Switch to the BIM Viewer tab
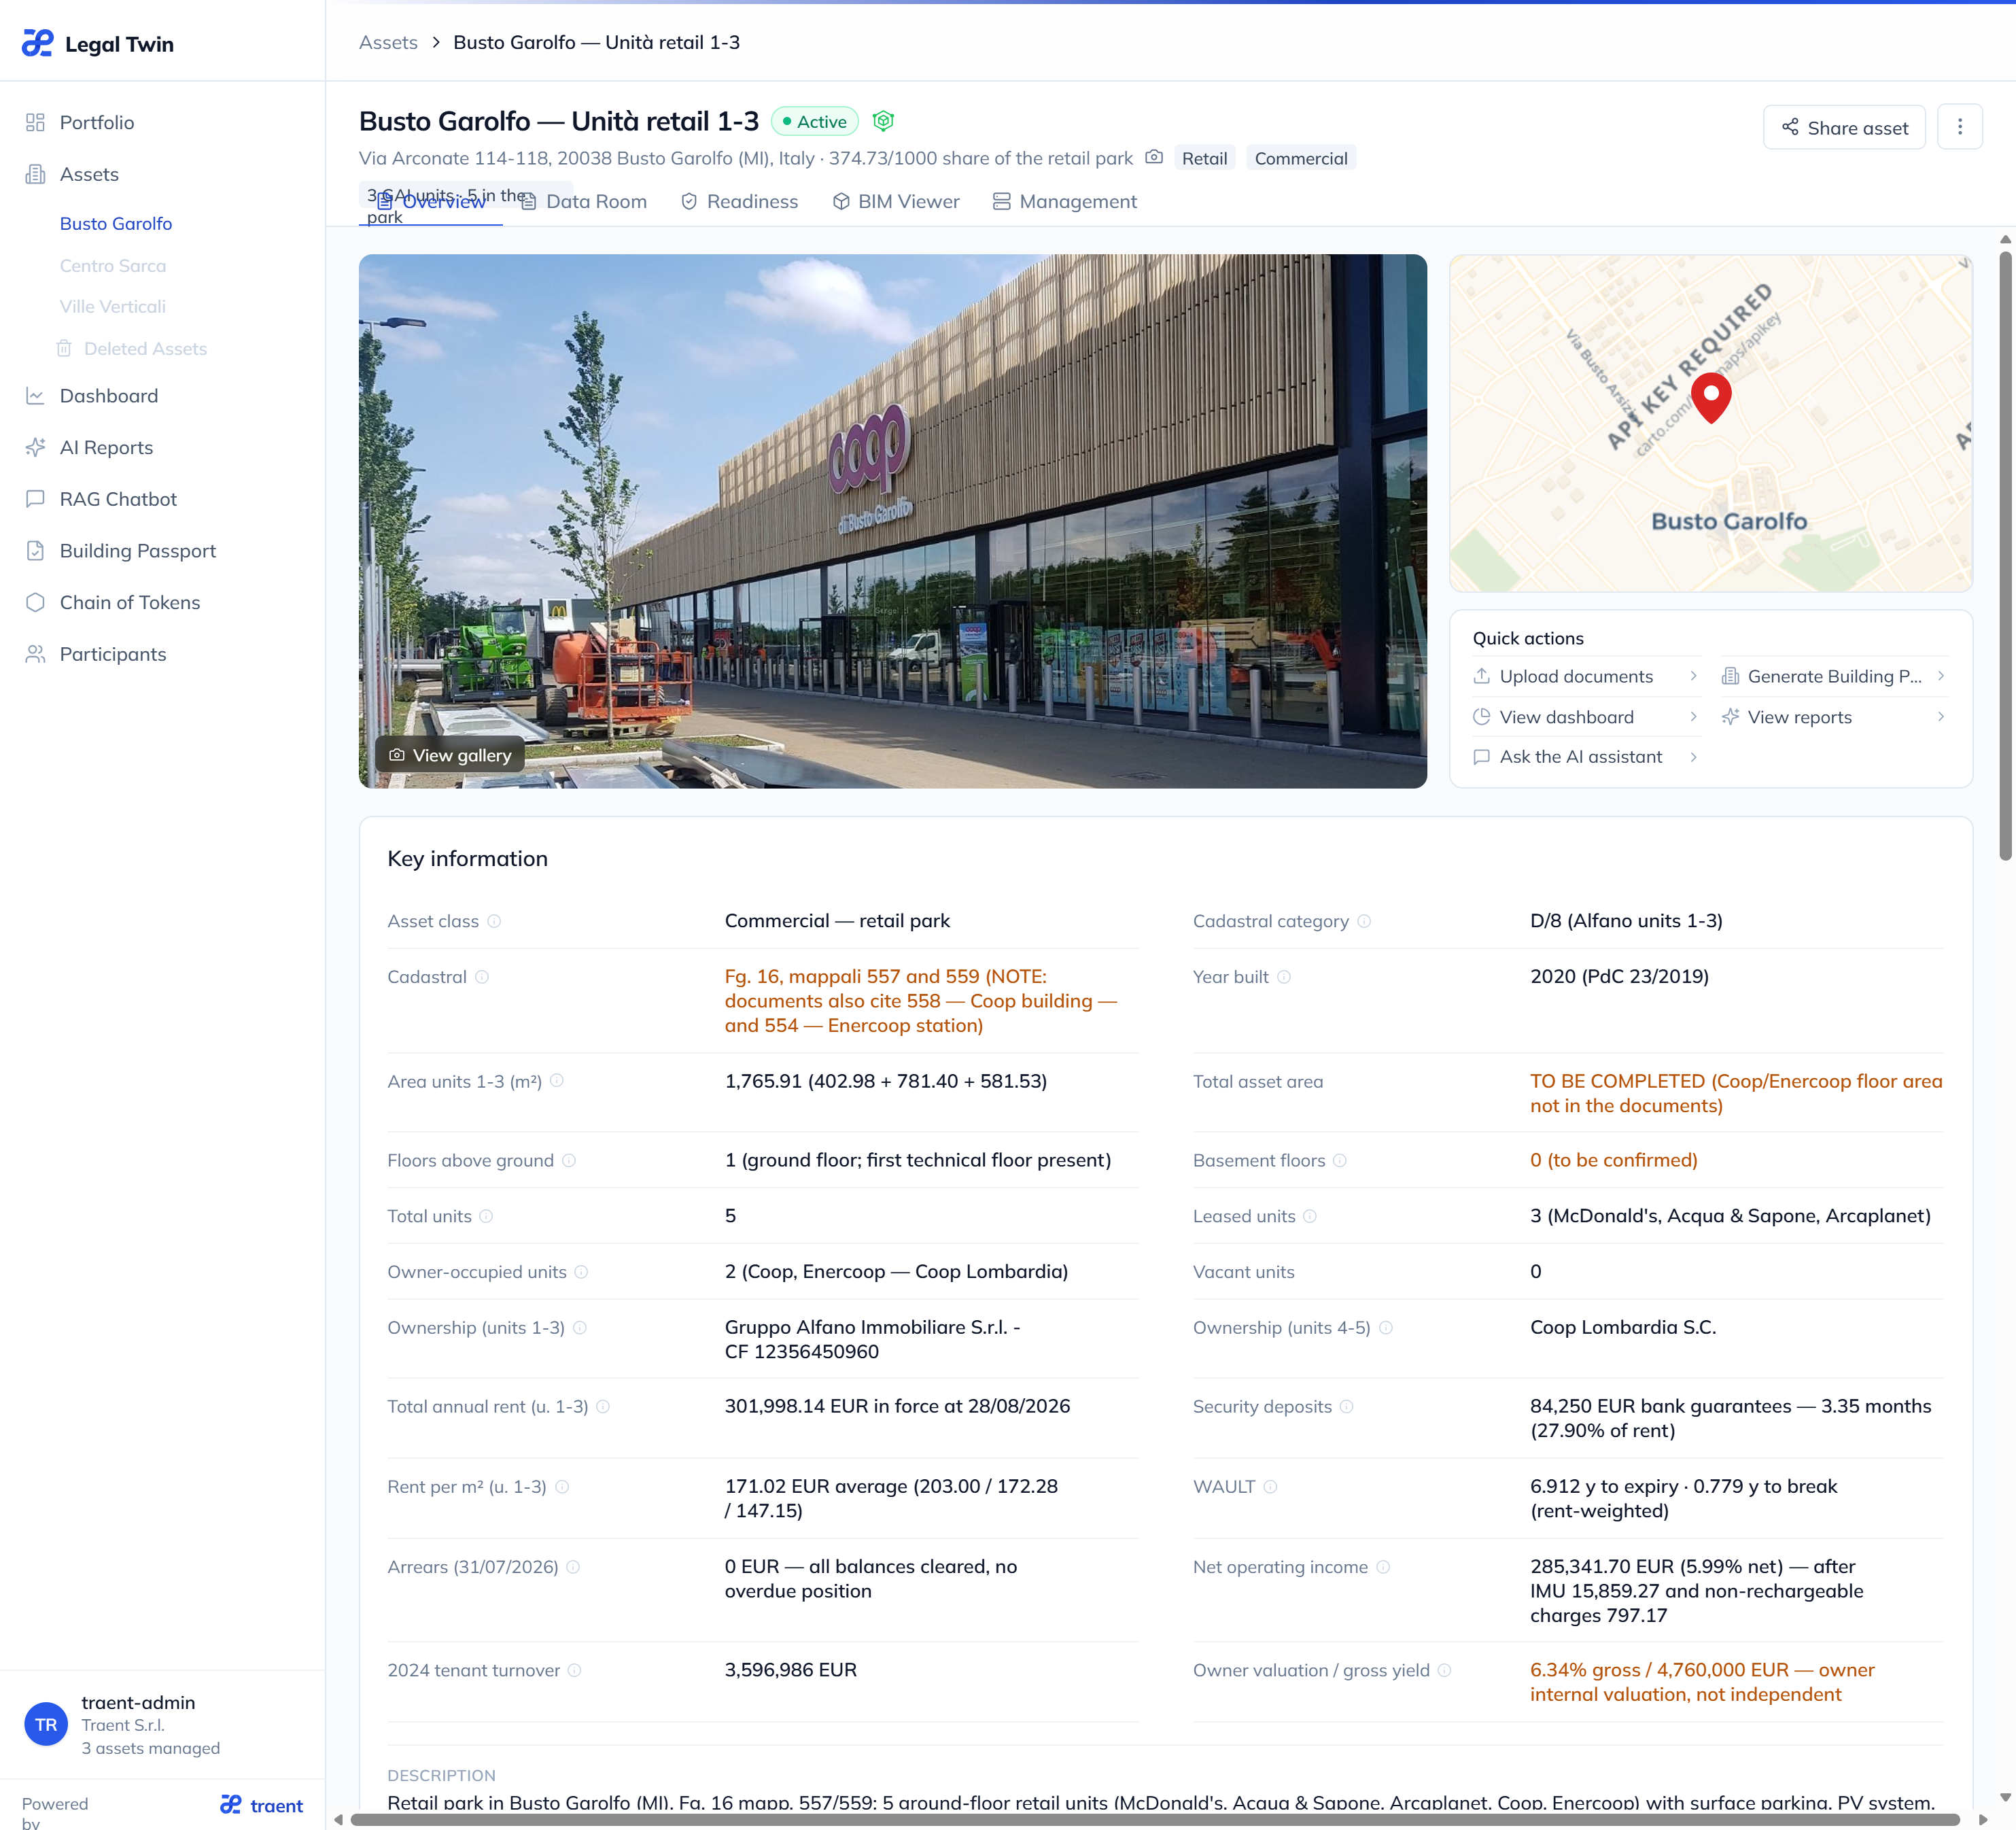 click(x=896, y=201)
